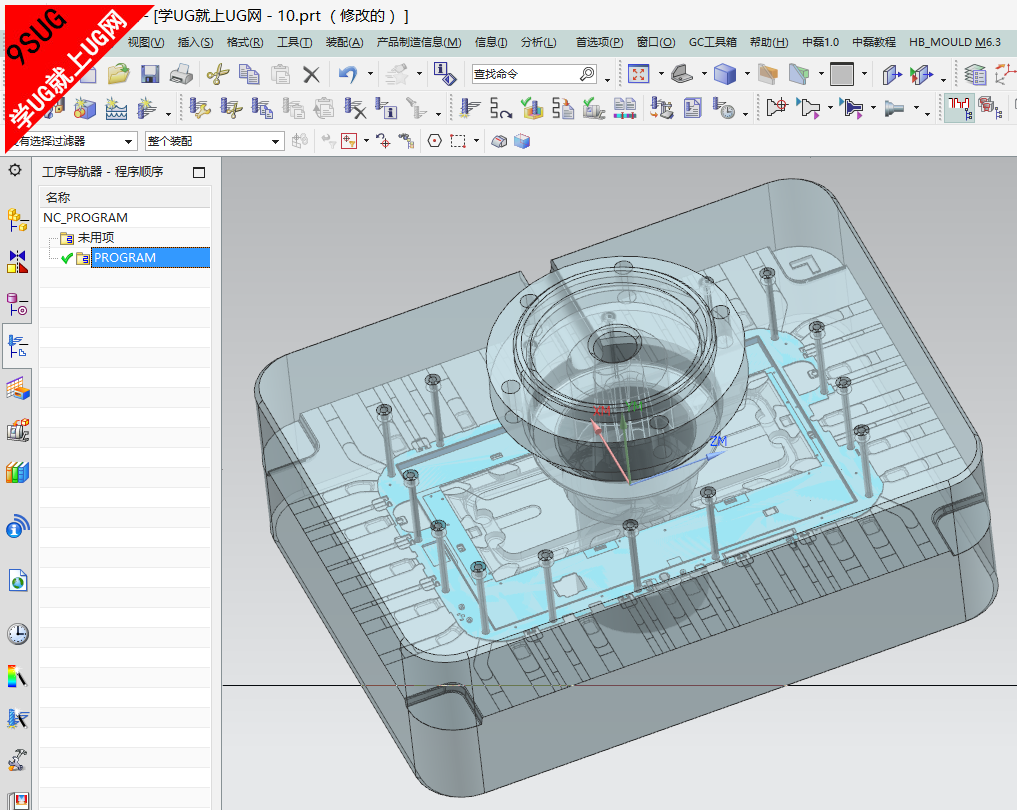Open the HB_MOULD M6.3 menu

pos(955,42)
